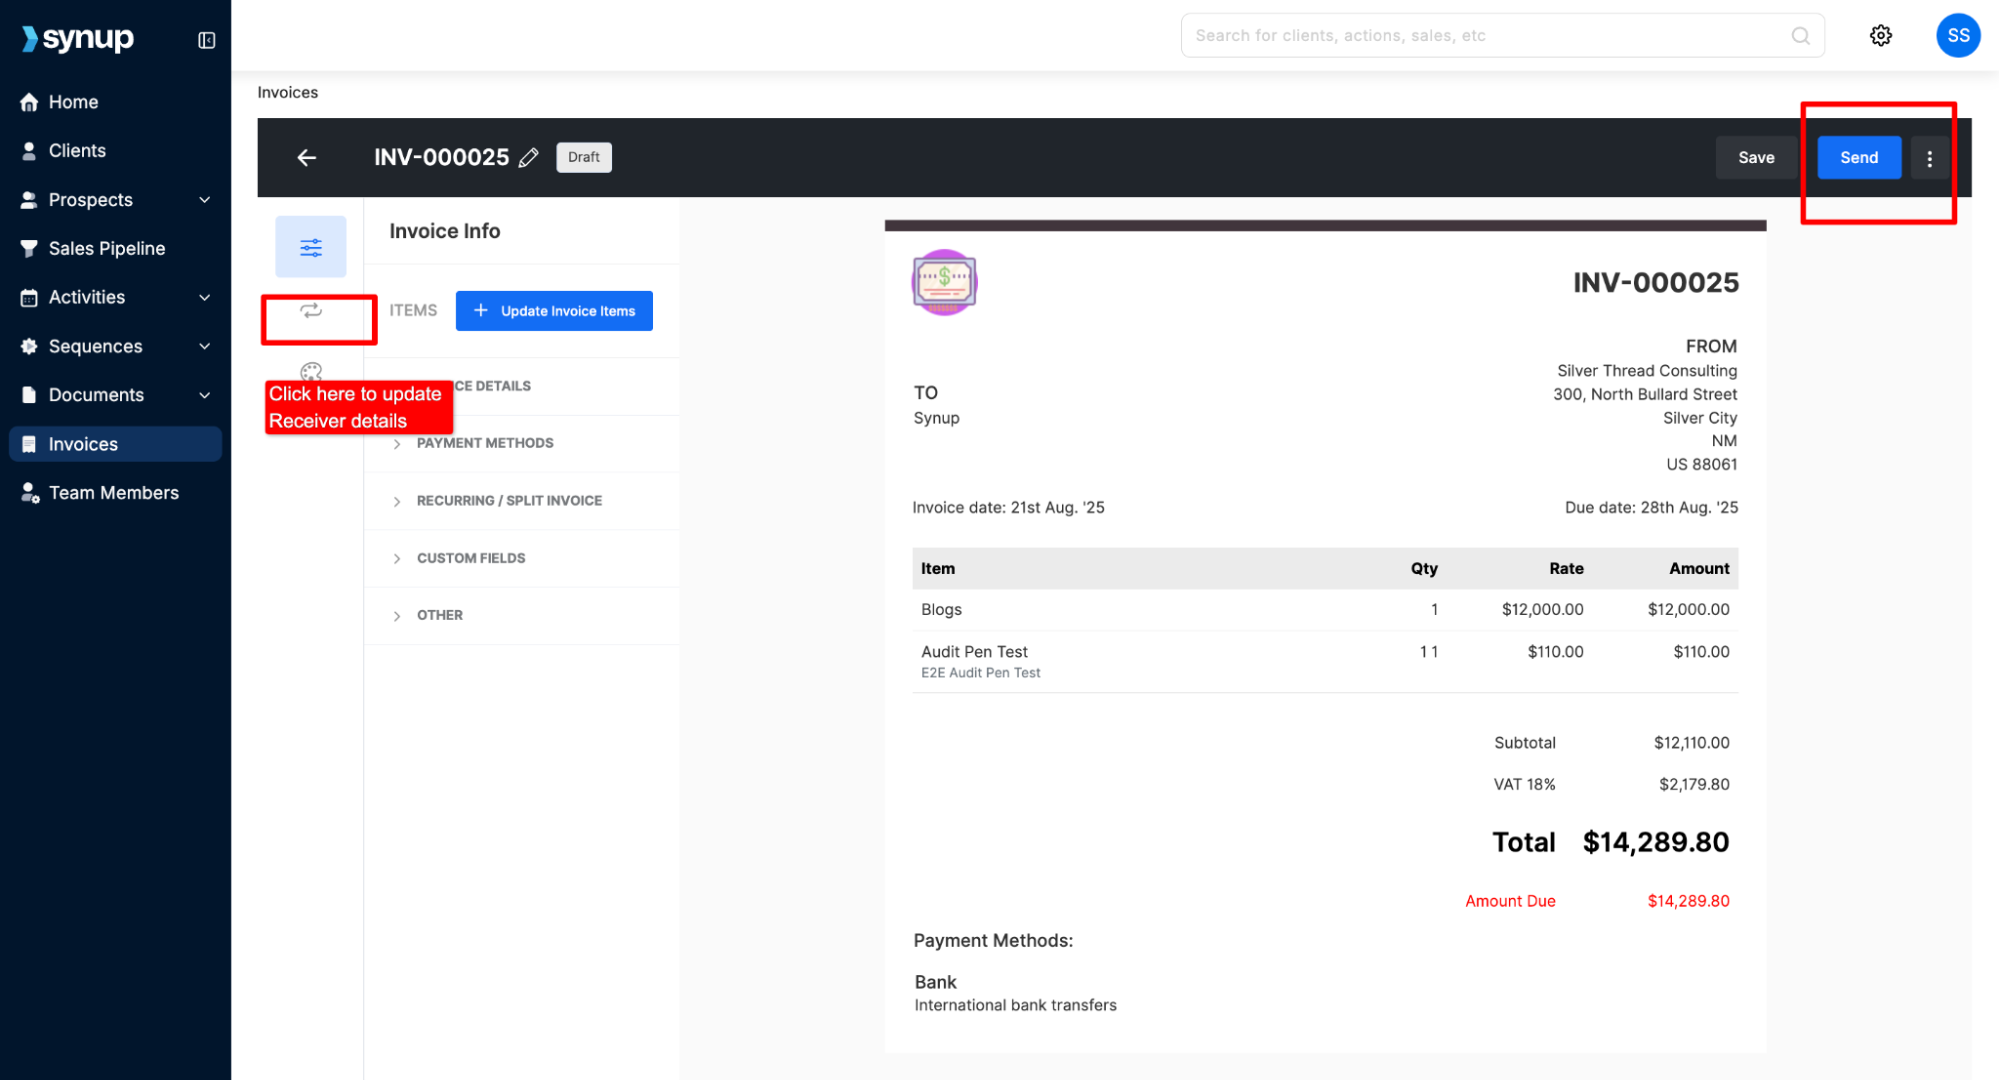
Task: Click the Draft status badge
Action: pyautogui.click(x=583, y=158)
